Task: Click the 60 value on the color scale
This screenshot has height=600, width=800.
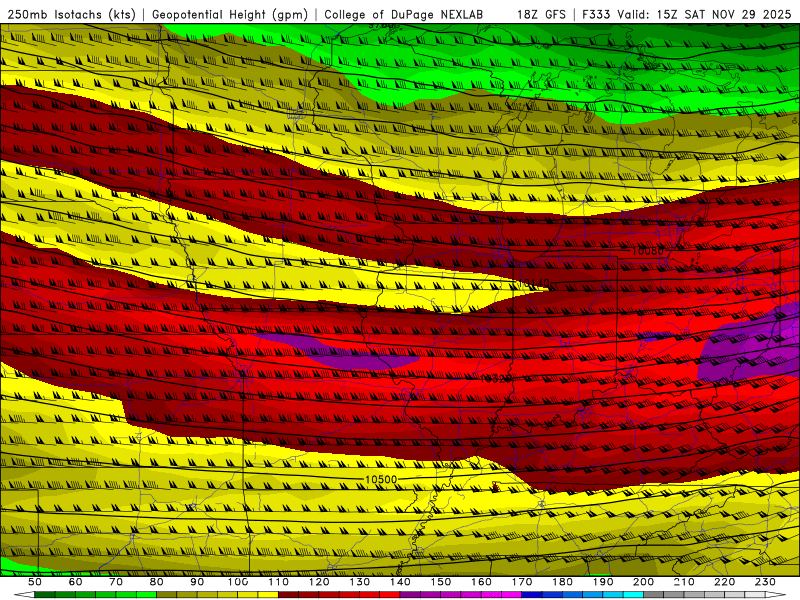Action: [75, 582]
